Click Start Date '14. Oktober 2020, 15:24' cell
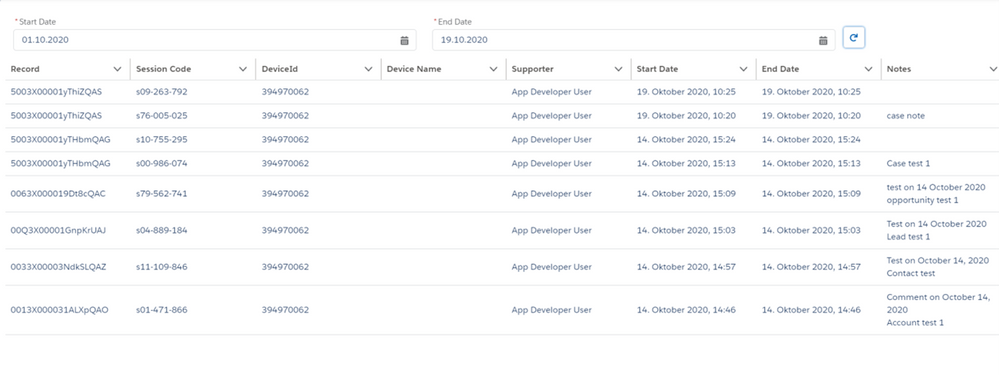This screenshot has width=999, height=375. tap(686, 139)
